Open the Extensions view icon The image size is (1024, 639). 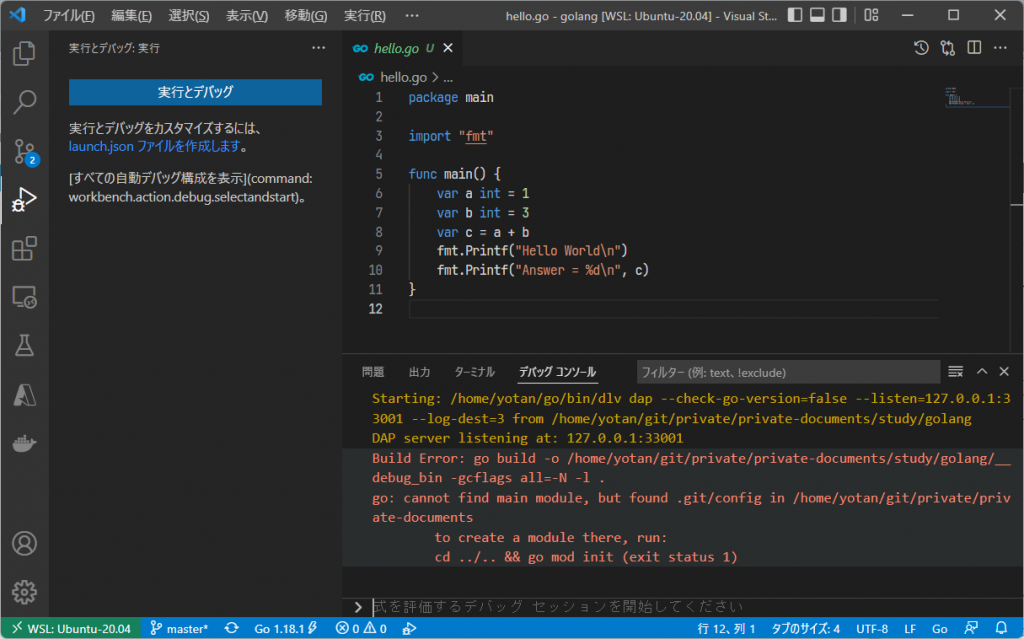point(24,248)
